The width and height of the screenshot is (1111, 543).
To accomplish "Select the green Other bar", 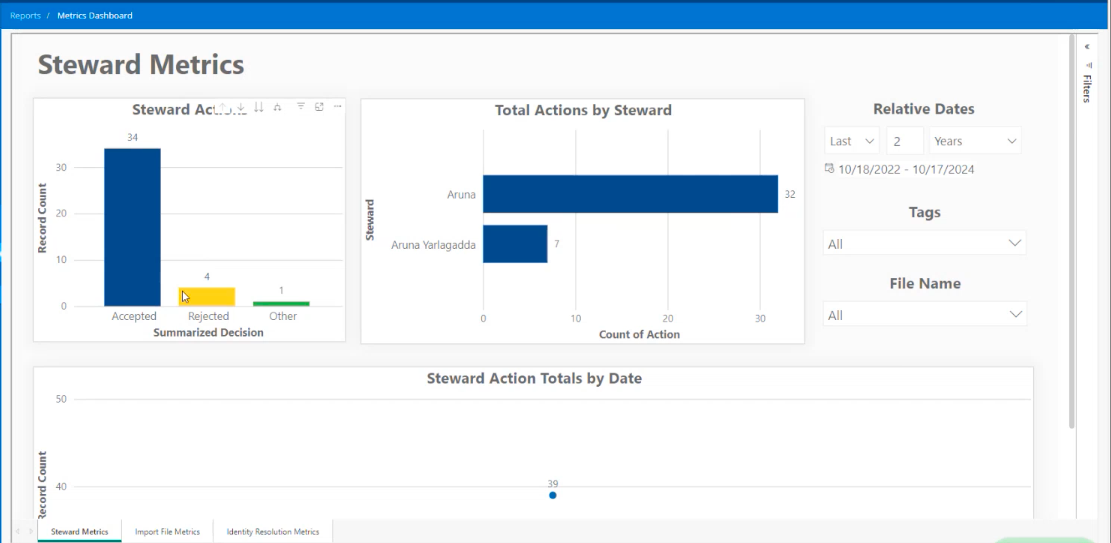I will 281,303.
